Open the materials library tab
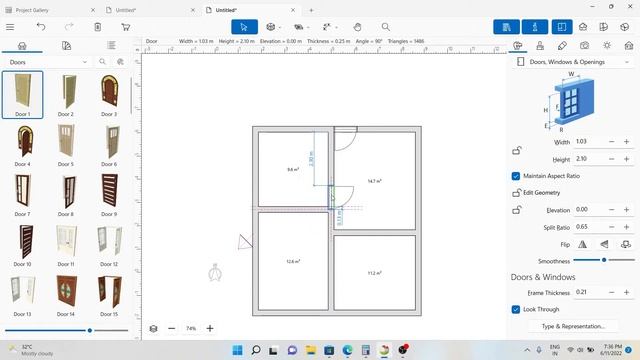Viewport: 640px width, 360px height. pos(67,45)
